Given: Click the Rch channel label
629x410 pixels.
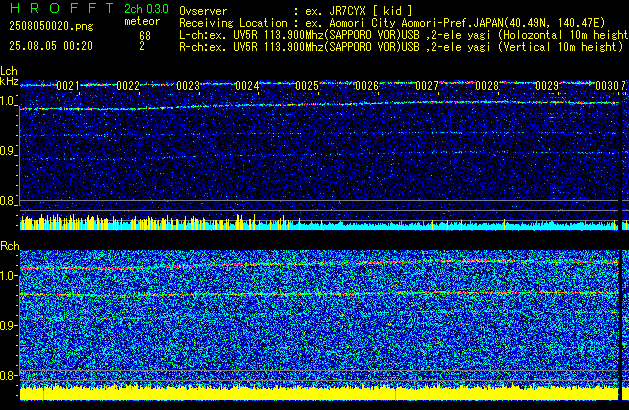Looking at the screenshot, I should [10, 246].
